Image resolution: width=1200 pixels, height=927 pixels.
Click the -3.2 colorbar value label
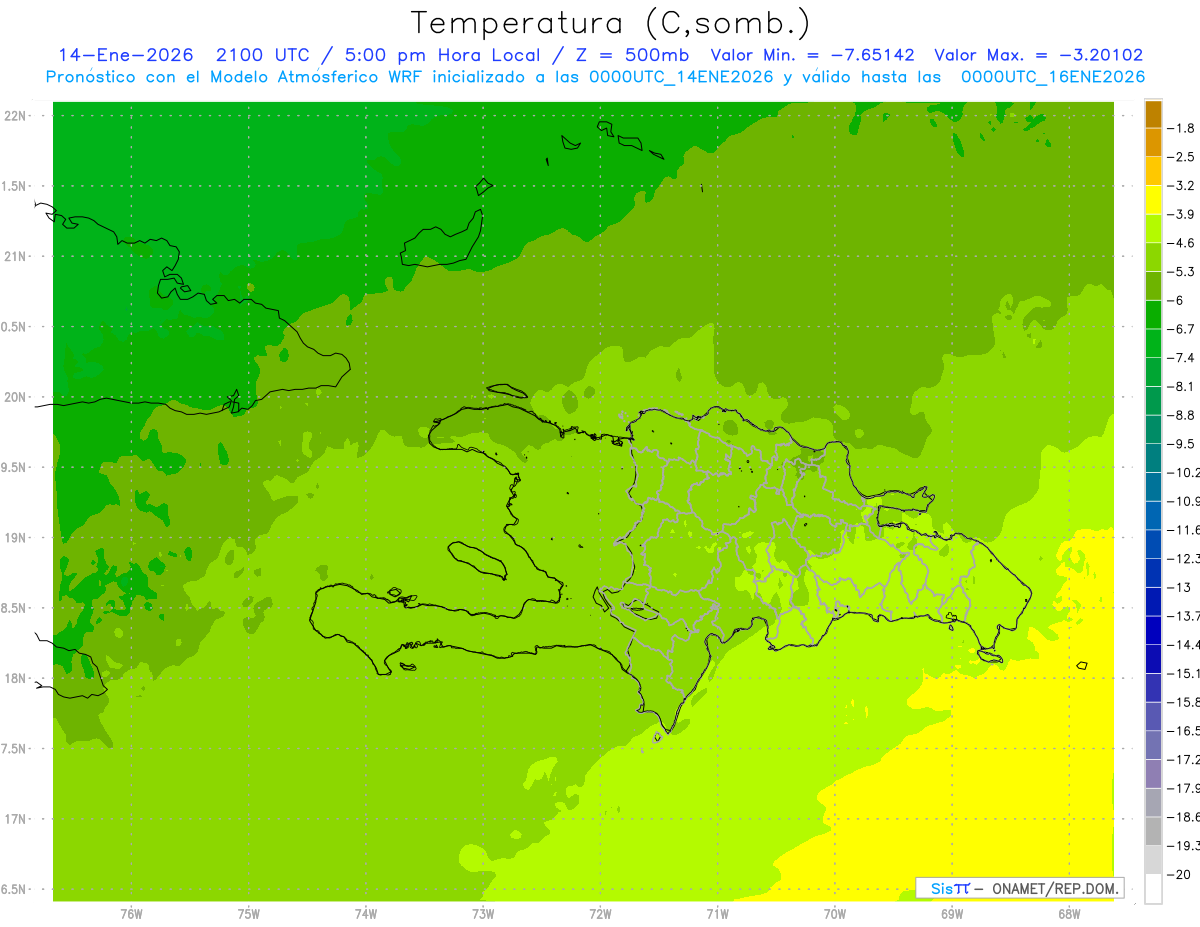1183,186
